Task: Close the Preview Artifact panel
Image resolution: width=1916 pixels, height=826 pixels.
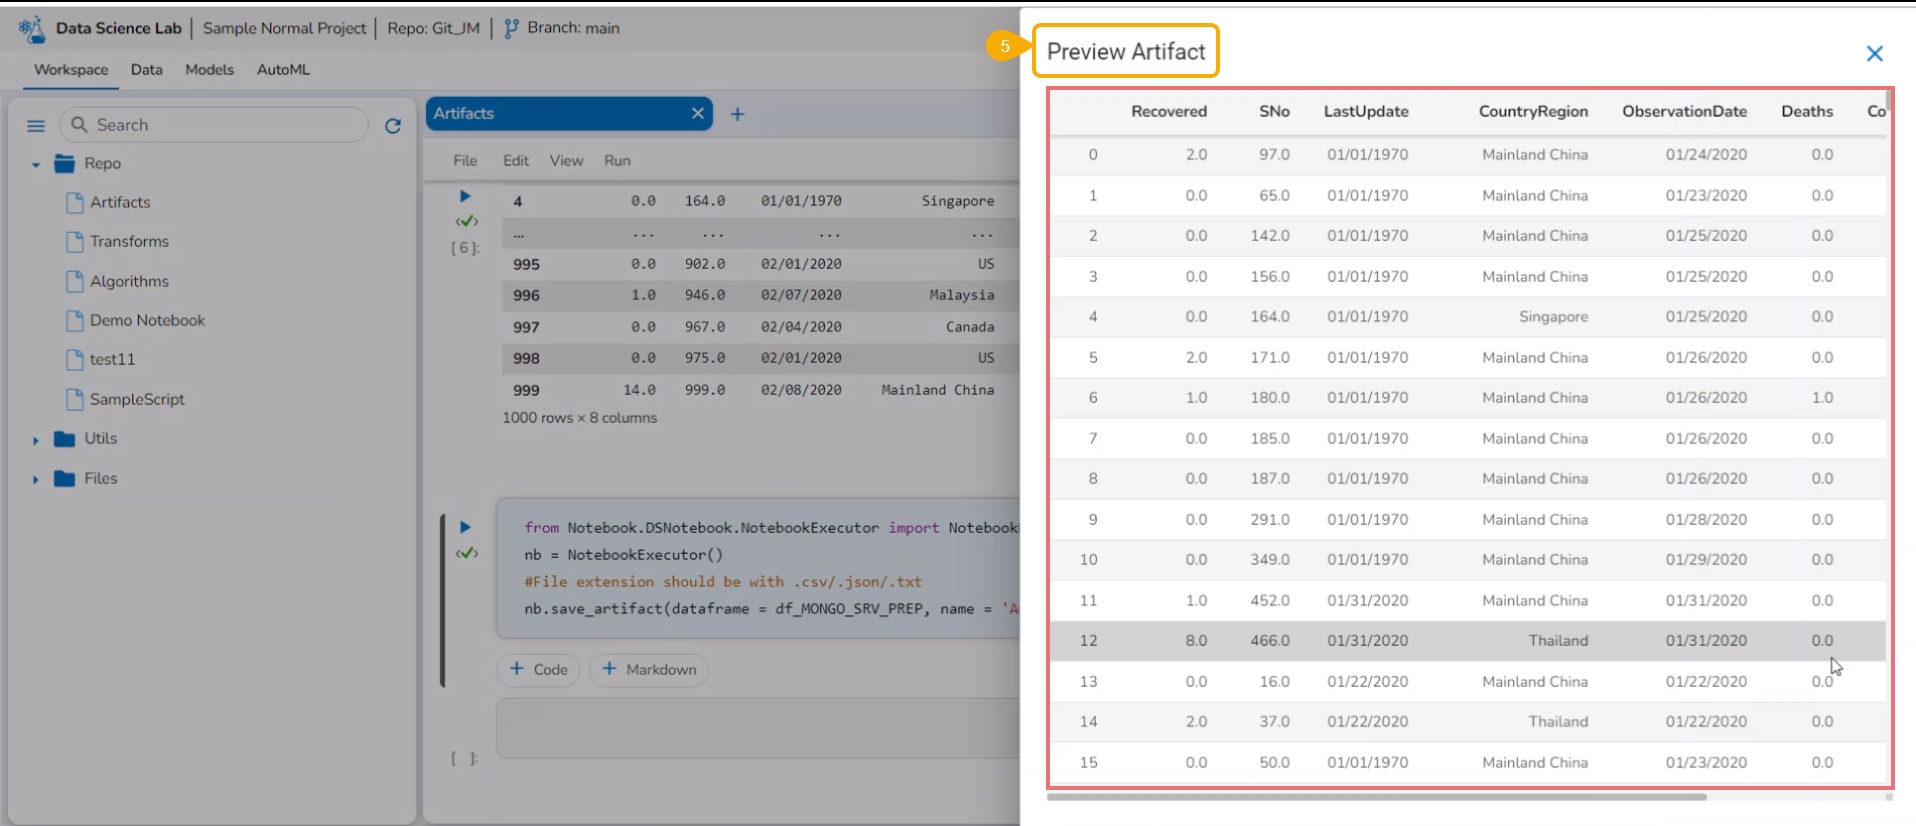Action: click(x=1874, y=54)
